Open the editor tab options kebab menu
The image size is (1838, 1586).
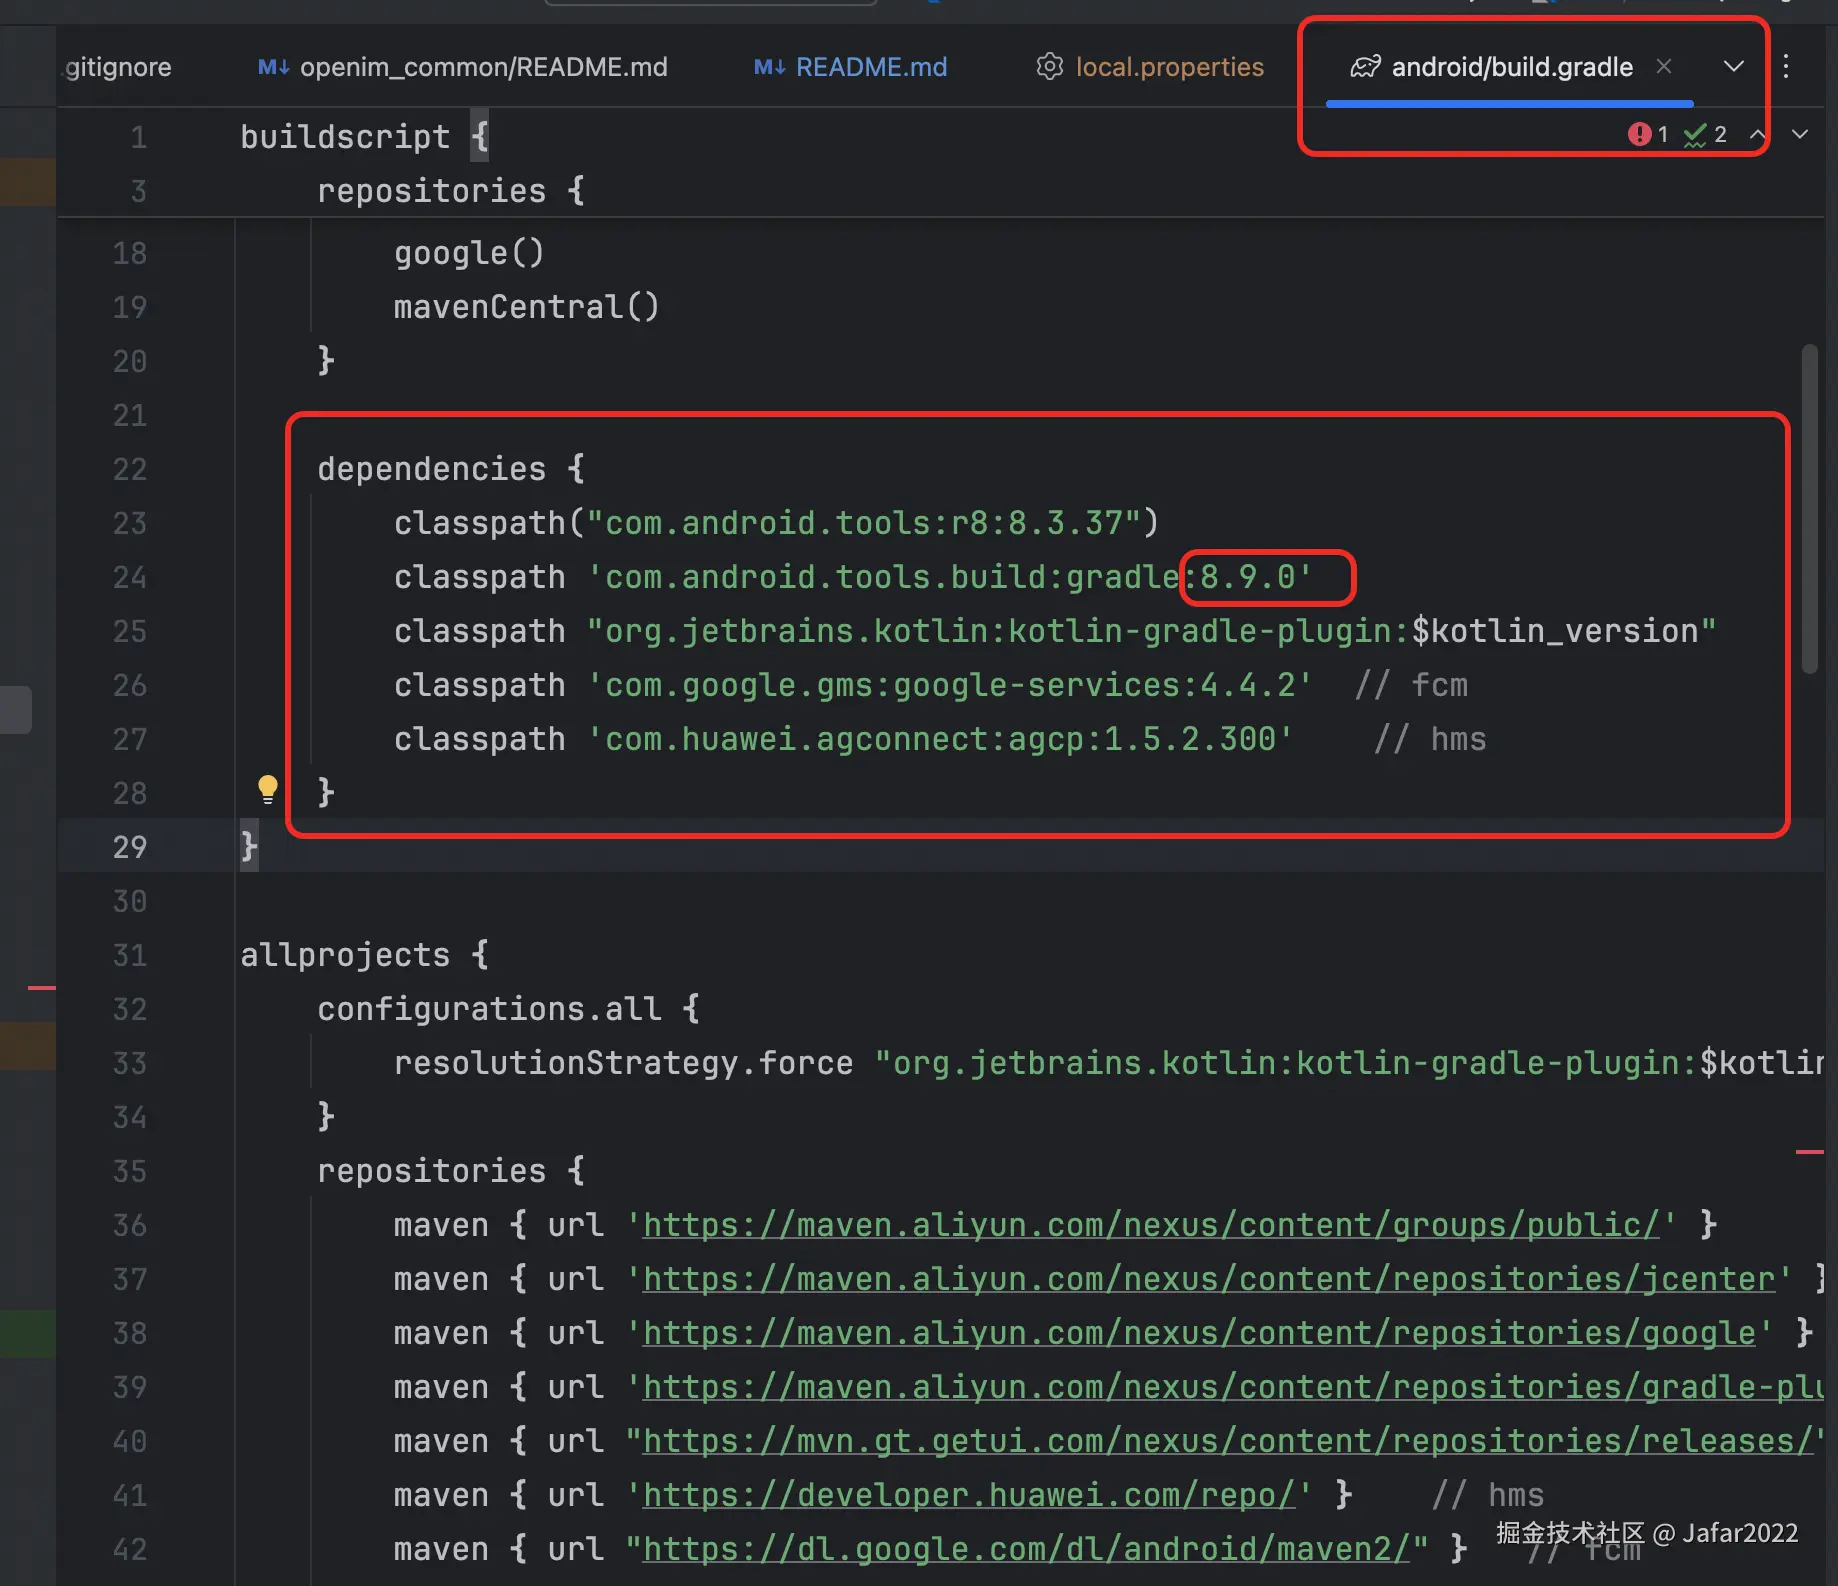coord(1786,66)
